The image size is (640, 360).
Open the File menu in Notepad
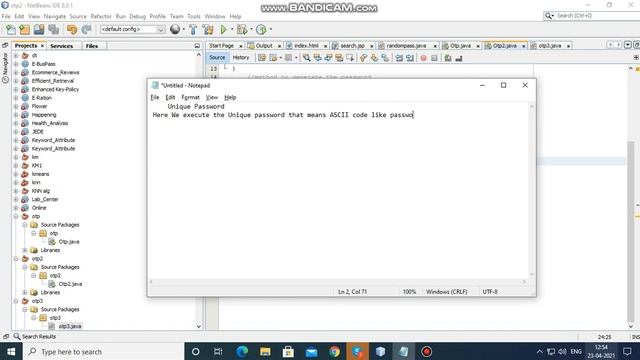click(155, 97)
